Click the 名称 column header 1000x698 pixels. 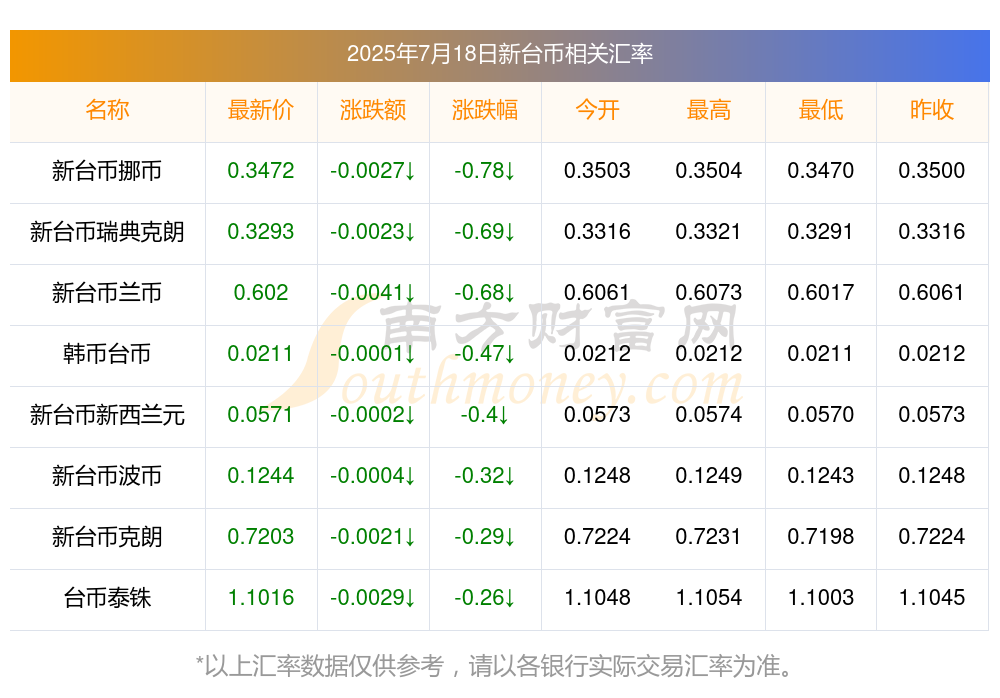click(x=107, y=110)
